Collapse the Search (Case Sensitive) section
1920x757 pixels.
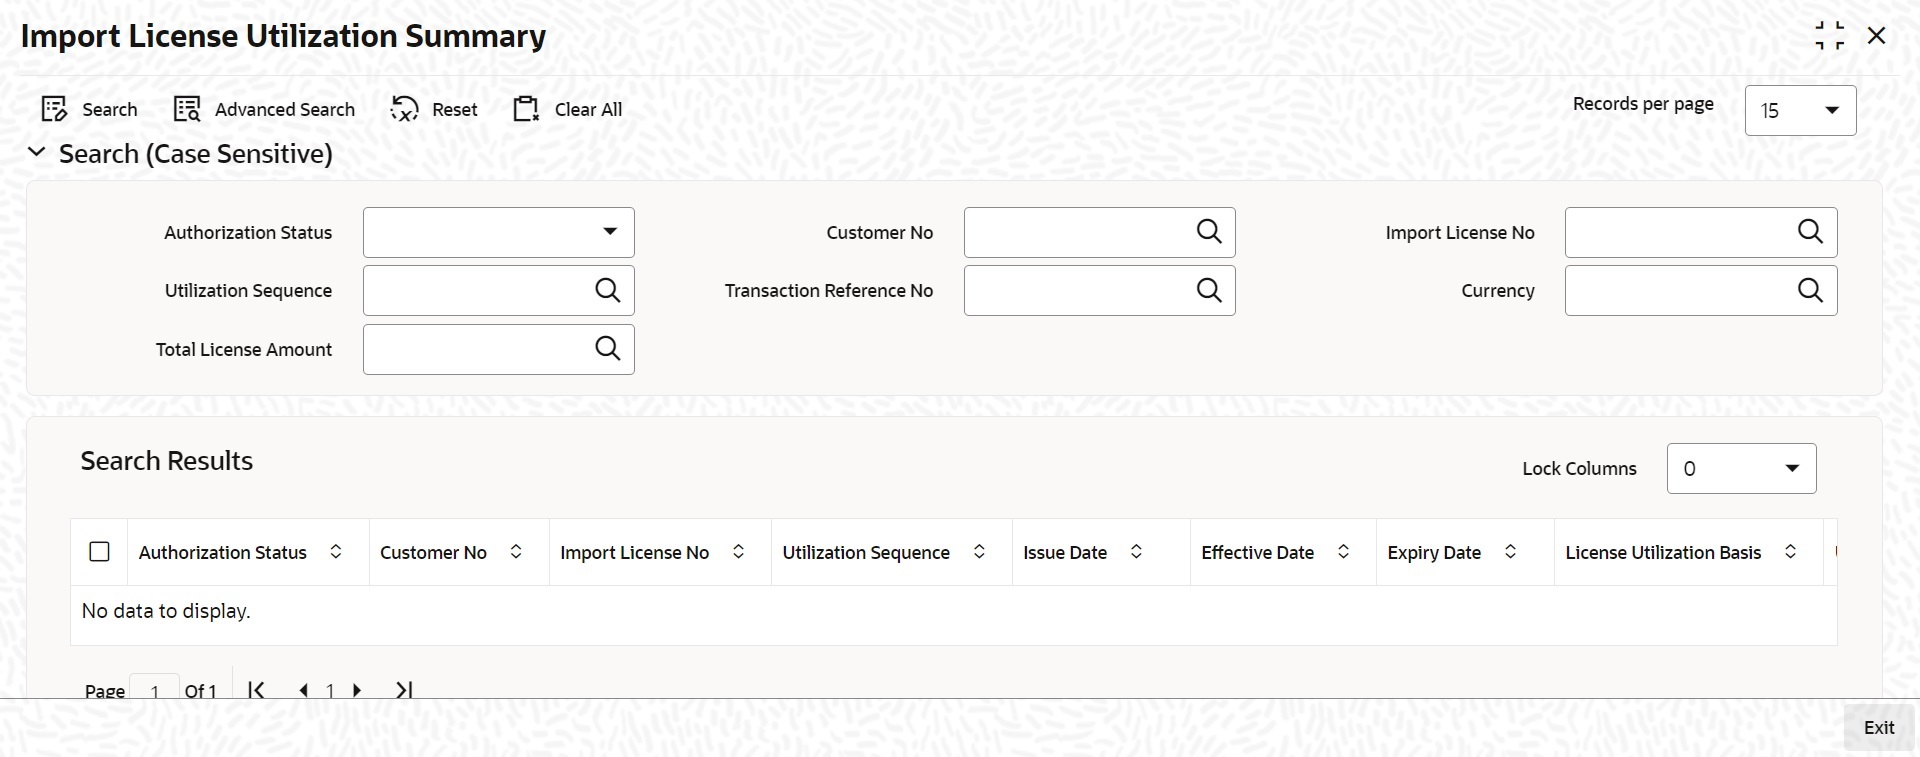37,153
